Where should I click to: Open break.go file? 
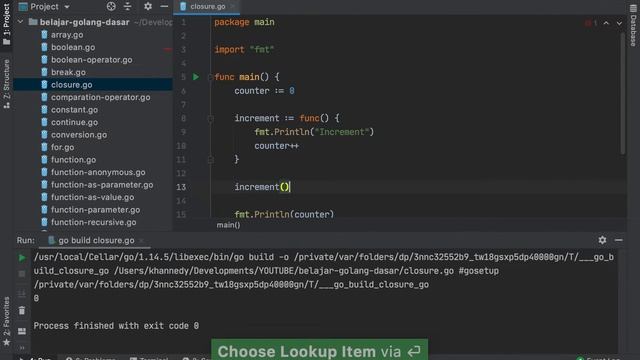68,72
